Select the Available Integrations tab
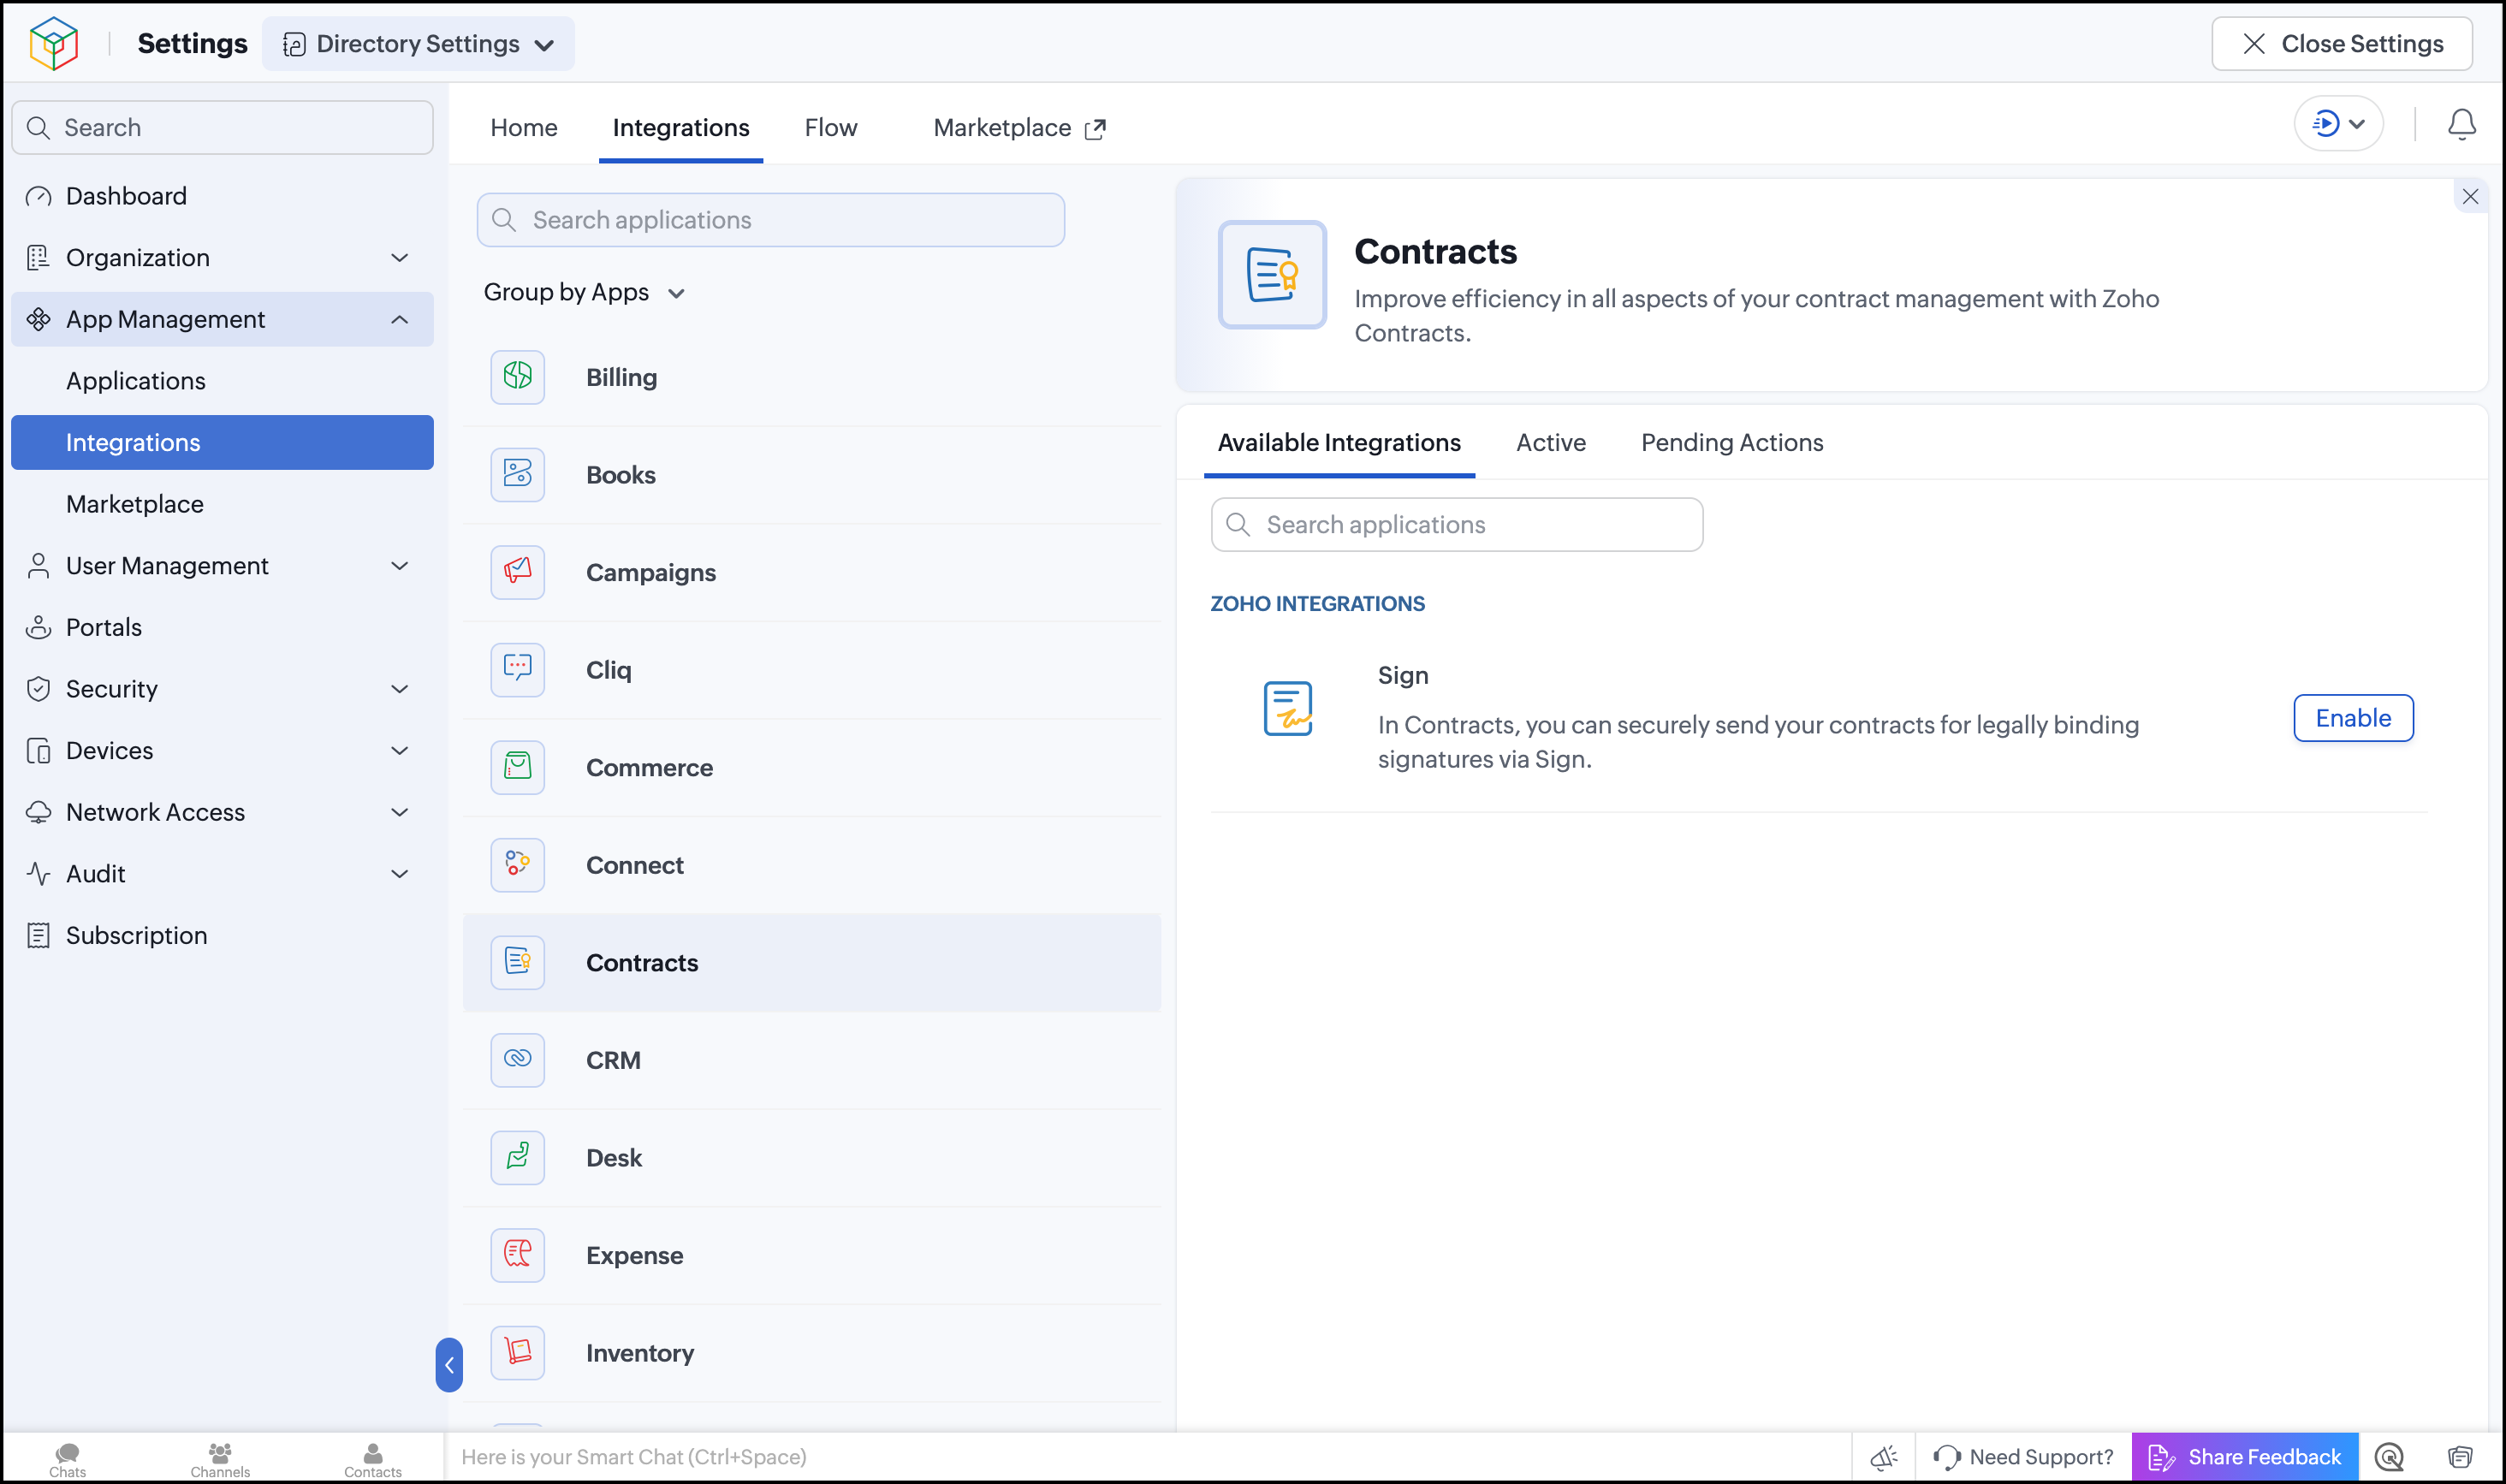2506x1484 pixels. pos(1339,443)
